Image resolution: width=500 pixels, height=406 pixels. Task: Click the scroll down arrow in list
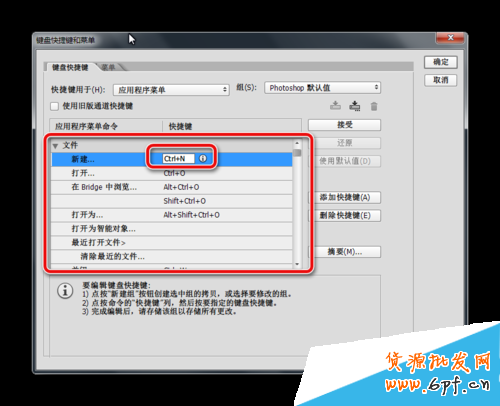click(297, 264)
